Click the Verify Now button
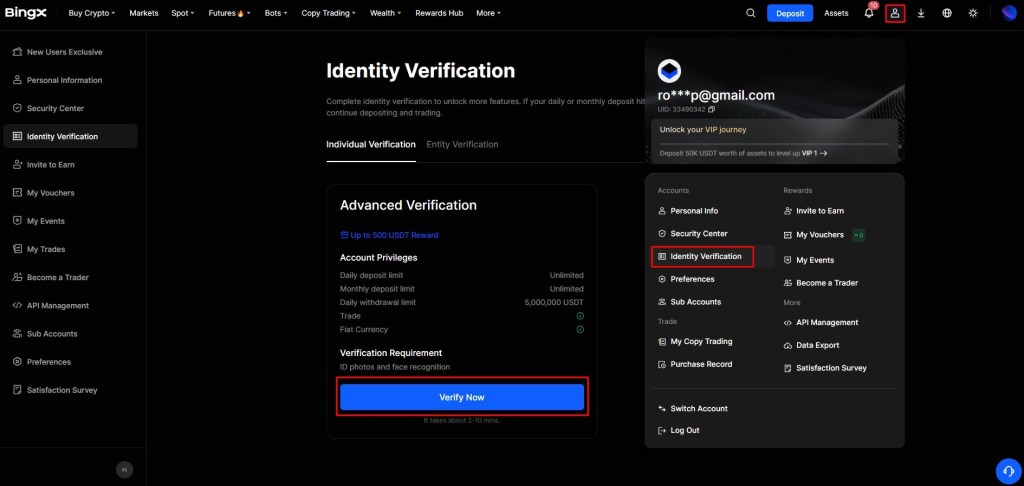 [x=462, y=397]
